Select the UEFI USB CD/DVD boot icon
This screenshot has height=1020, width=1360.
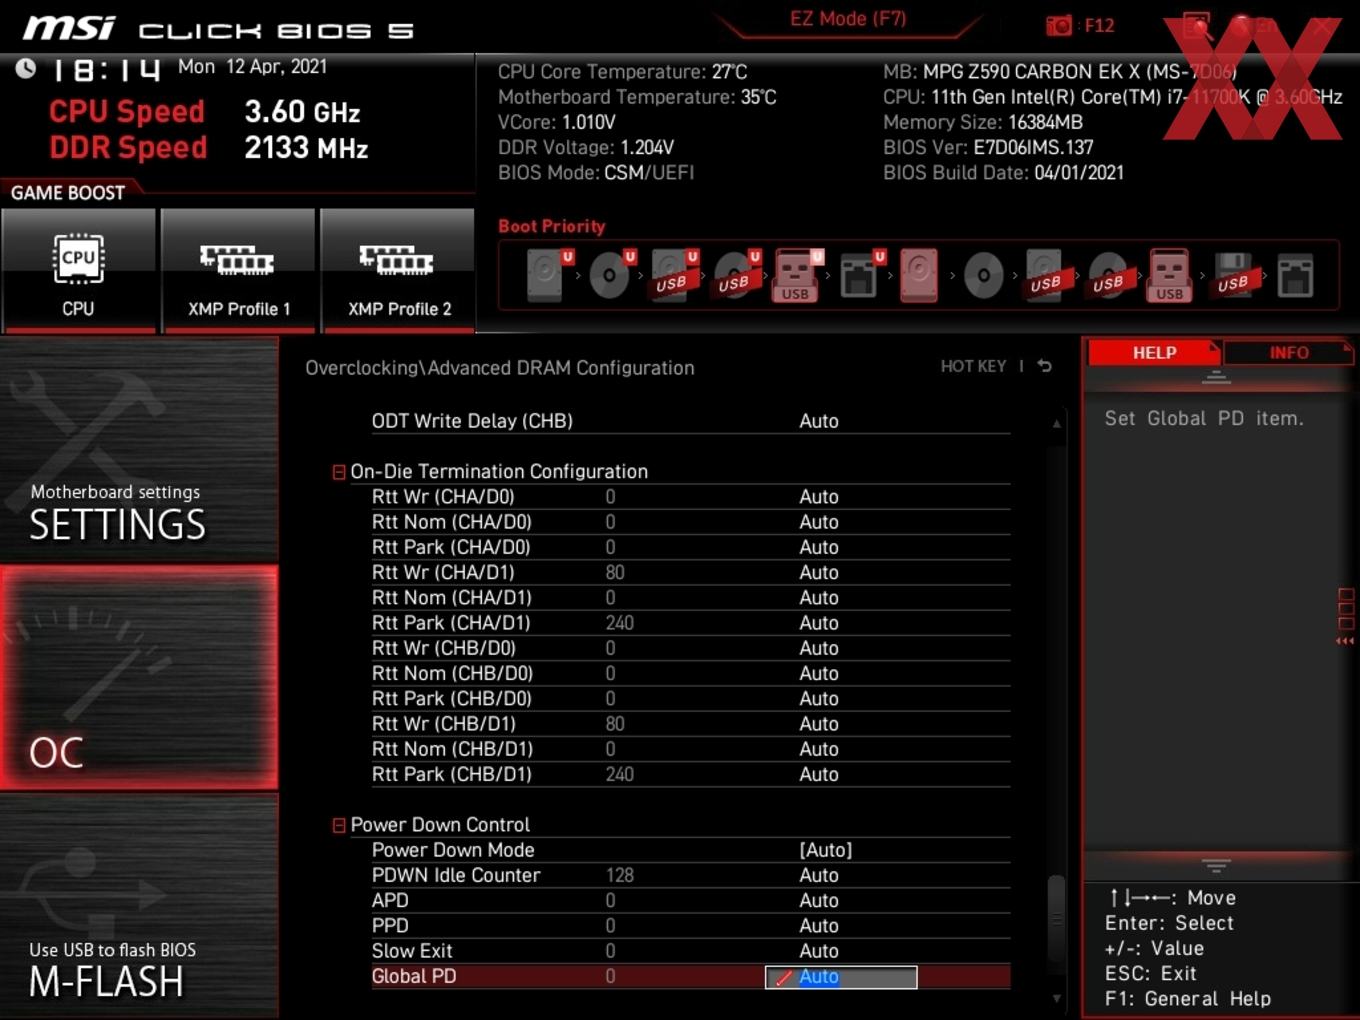click(x=736, y=275)
